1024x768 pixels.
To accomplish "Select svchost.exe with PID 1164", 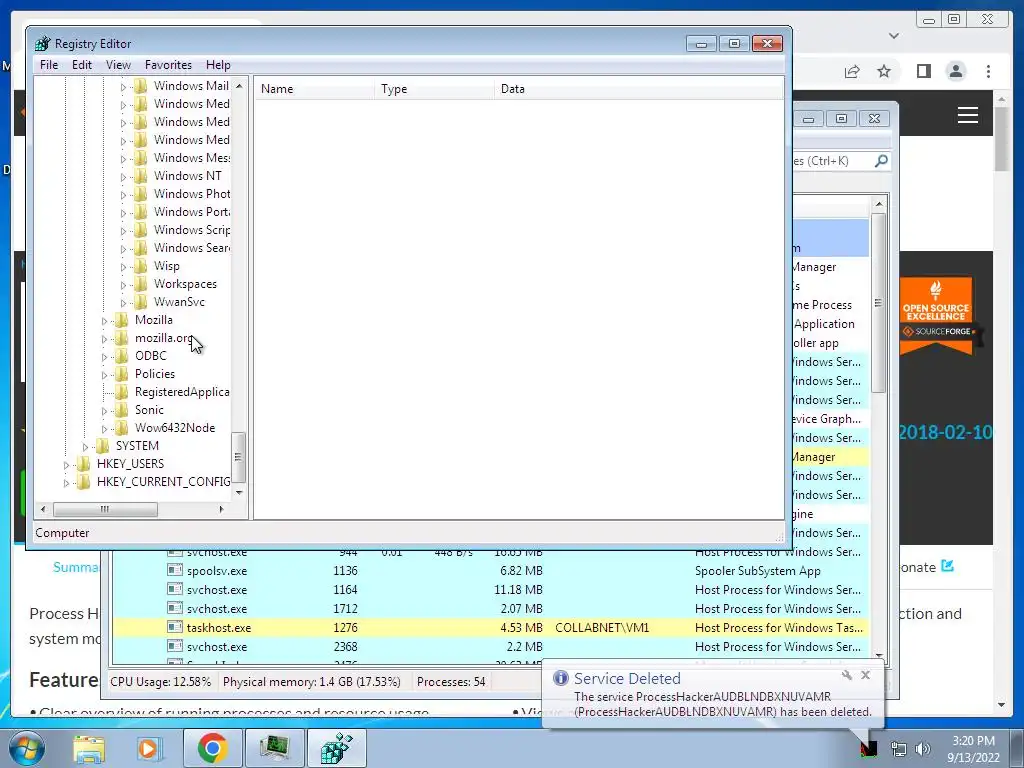I will (490, 590).
